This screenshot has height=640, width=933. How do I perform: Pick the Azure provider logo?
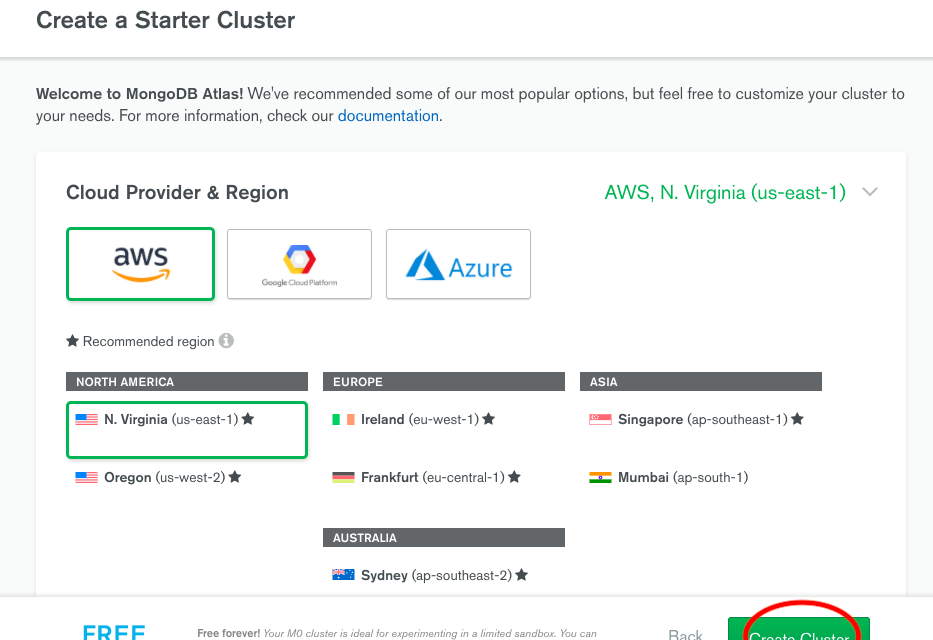click(458, 265)
